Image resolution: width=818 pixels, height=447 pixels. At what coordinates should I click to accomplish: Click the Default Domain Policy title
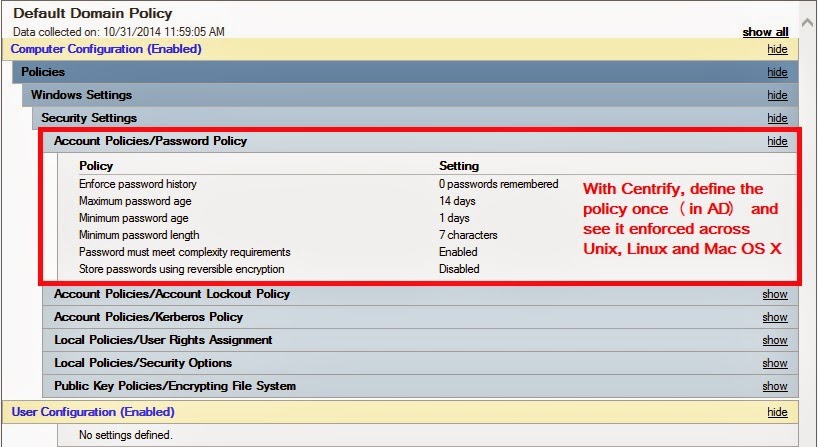(93, 13)
